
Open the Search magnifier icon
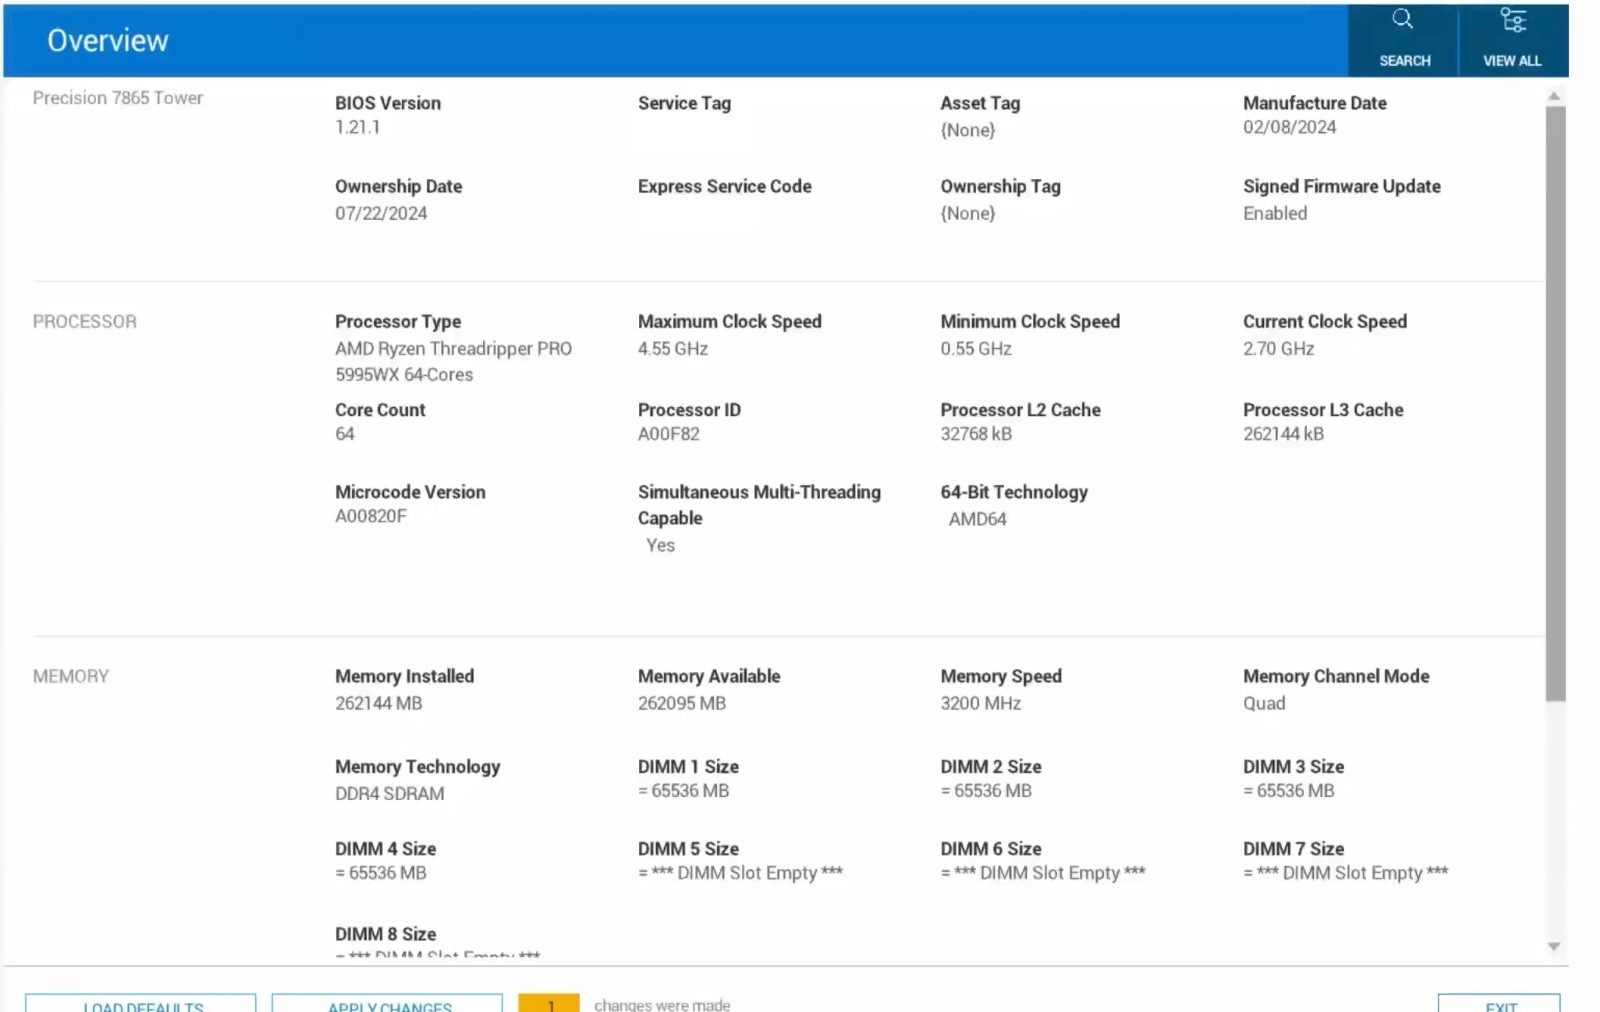[x=1402, y=19]
